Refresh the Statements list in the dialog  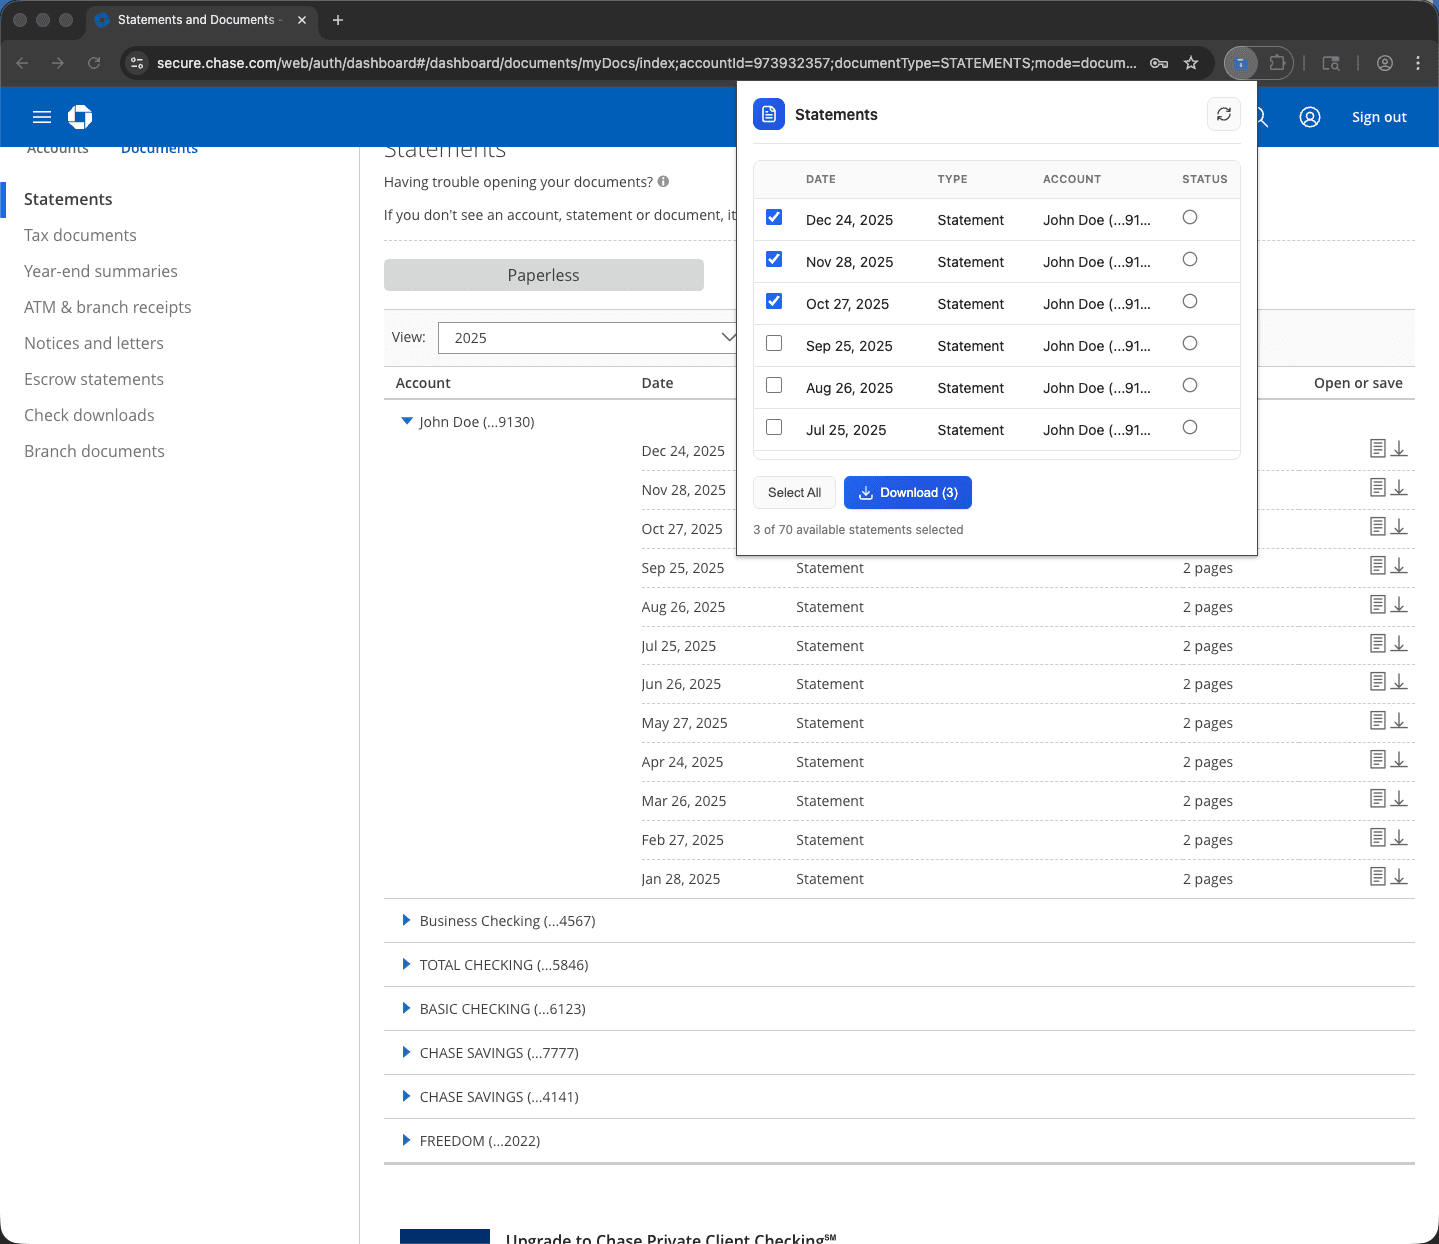1224,114
